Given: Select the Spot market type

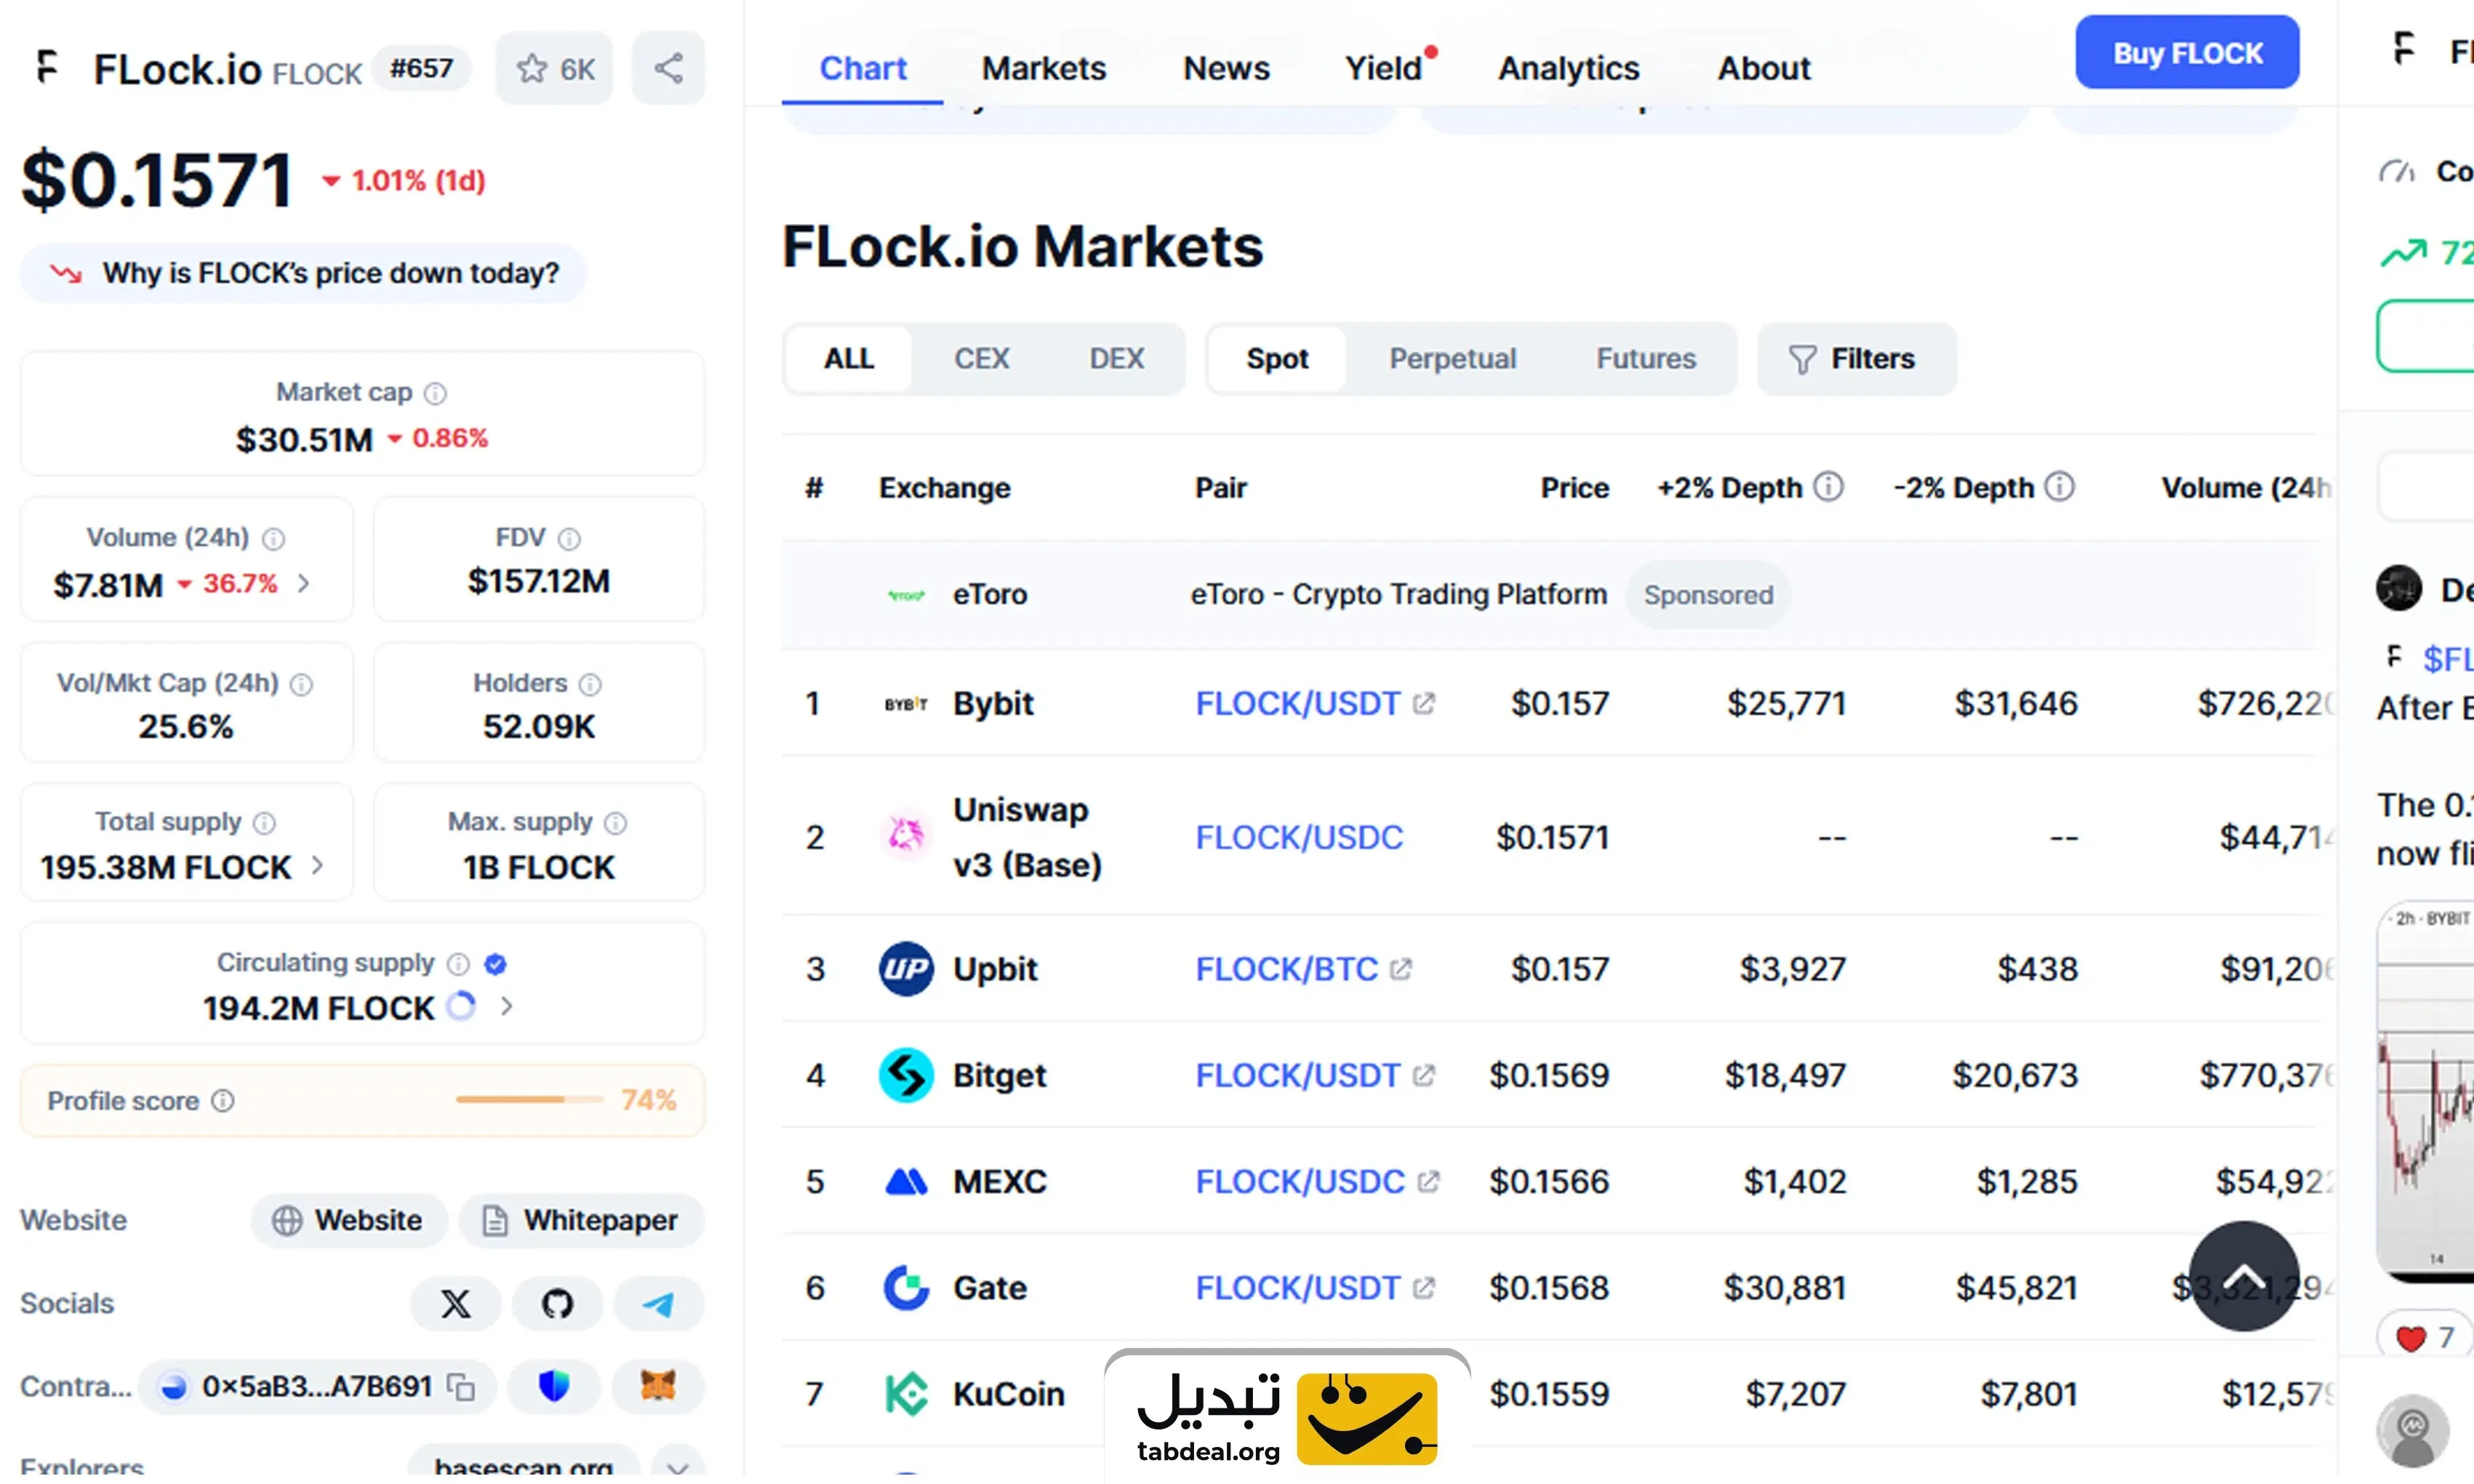Looking at the screenshot, I should pos(1277,359).
